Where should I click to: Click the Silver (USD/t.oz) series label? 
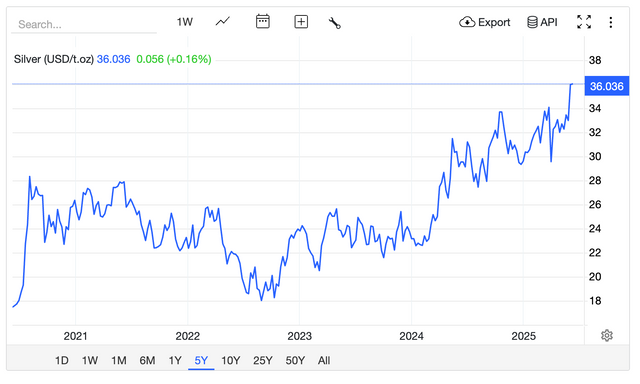point(54,59)
